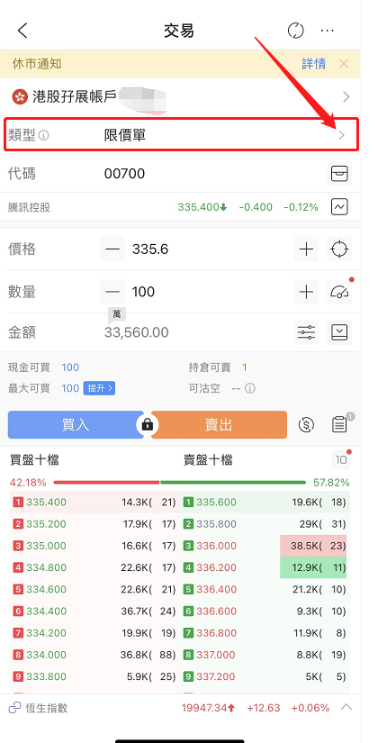The image size is (375, 743).
Task: Tap the 提升 upgrade button
Action: tap(100, 389)
